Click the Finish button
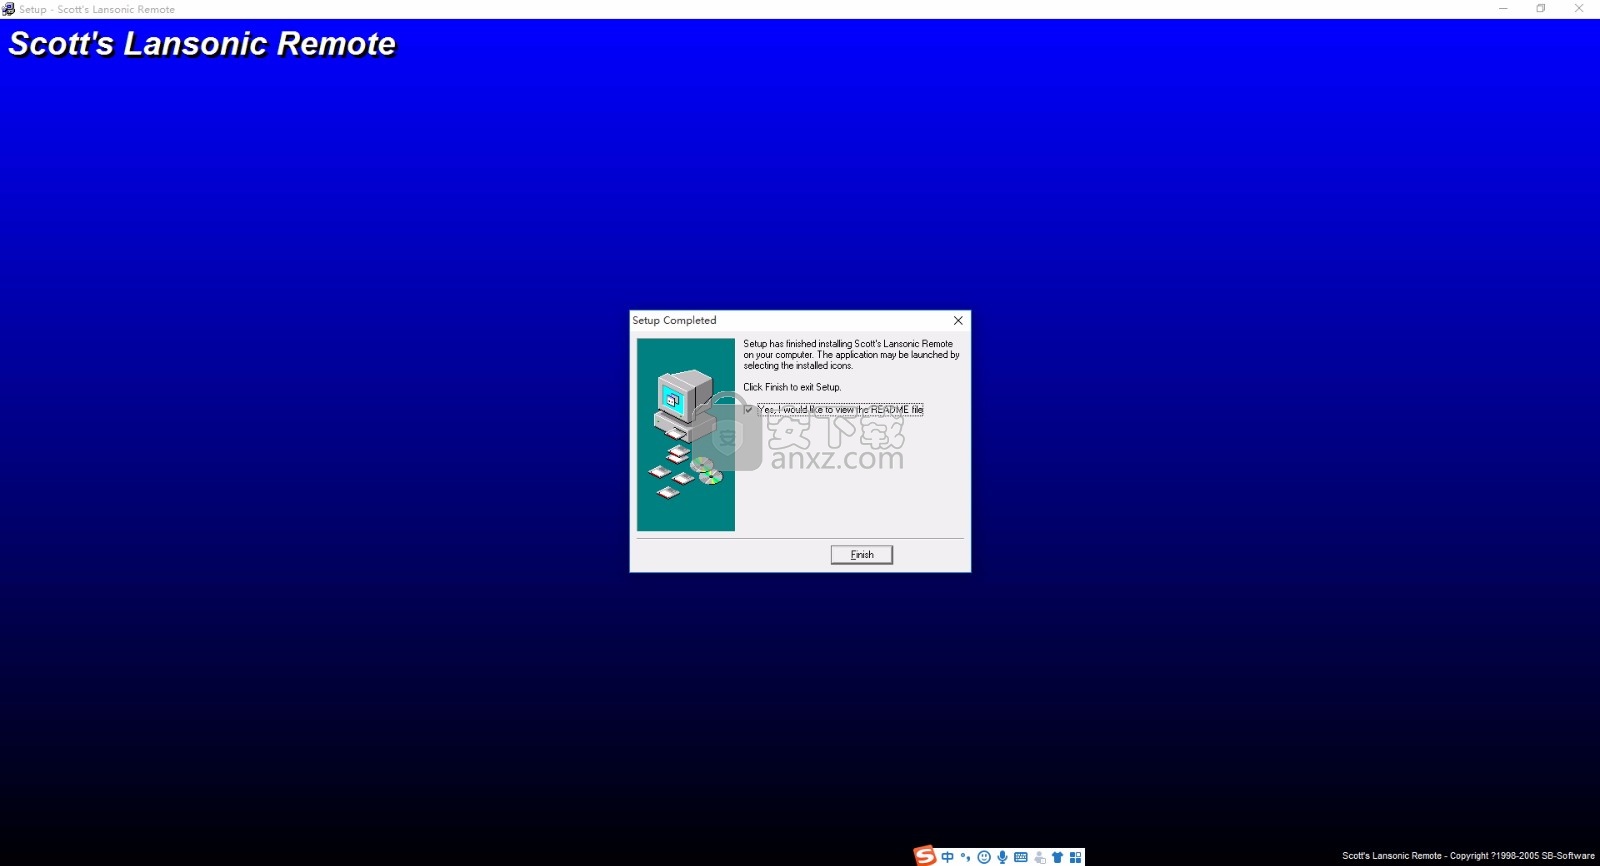This screenshot has width=1600, height=866. click(x=861, y=555)
